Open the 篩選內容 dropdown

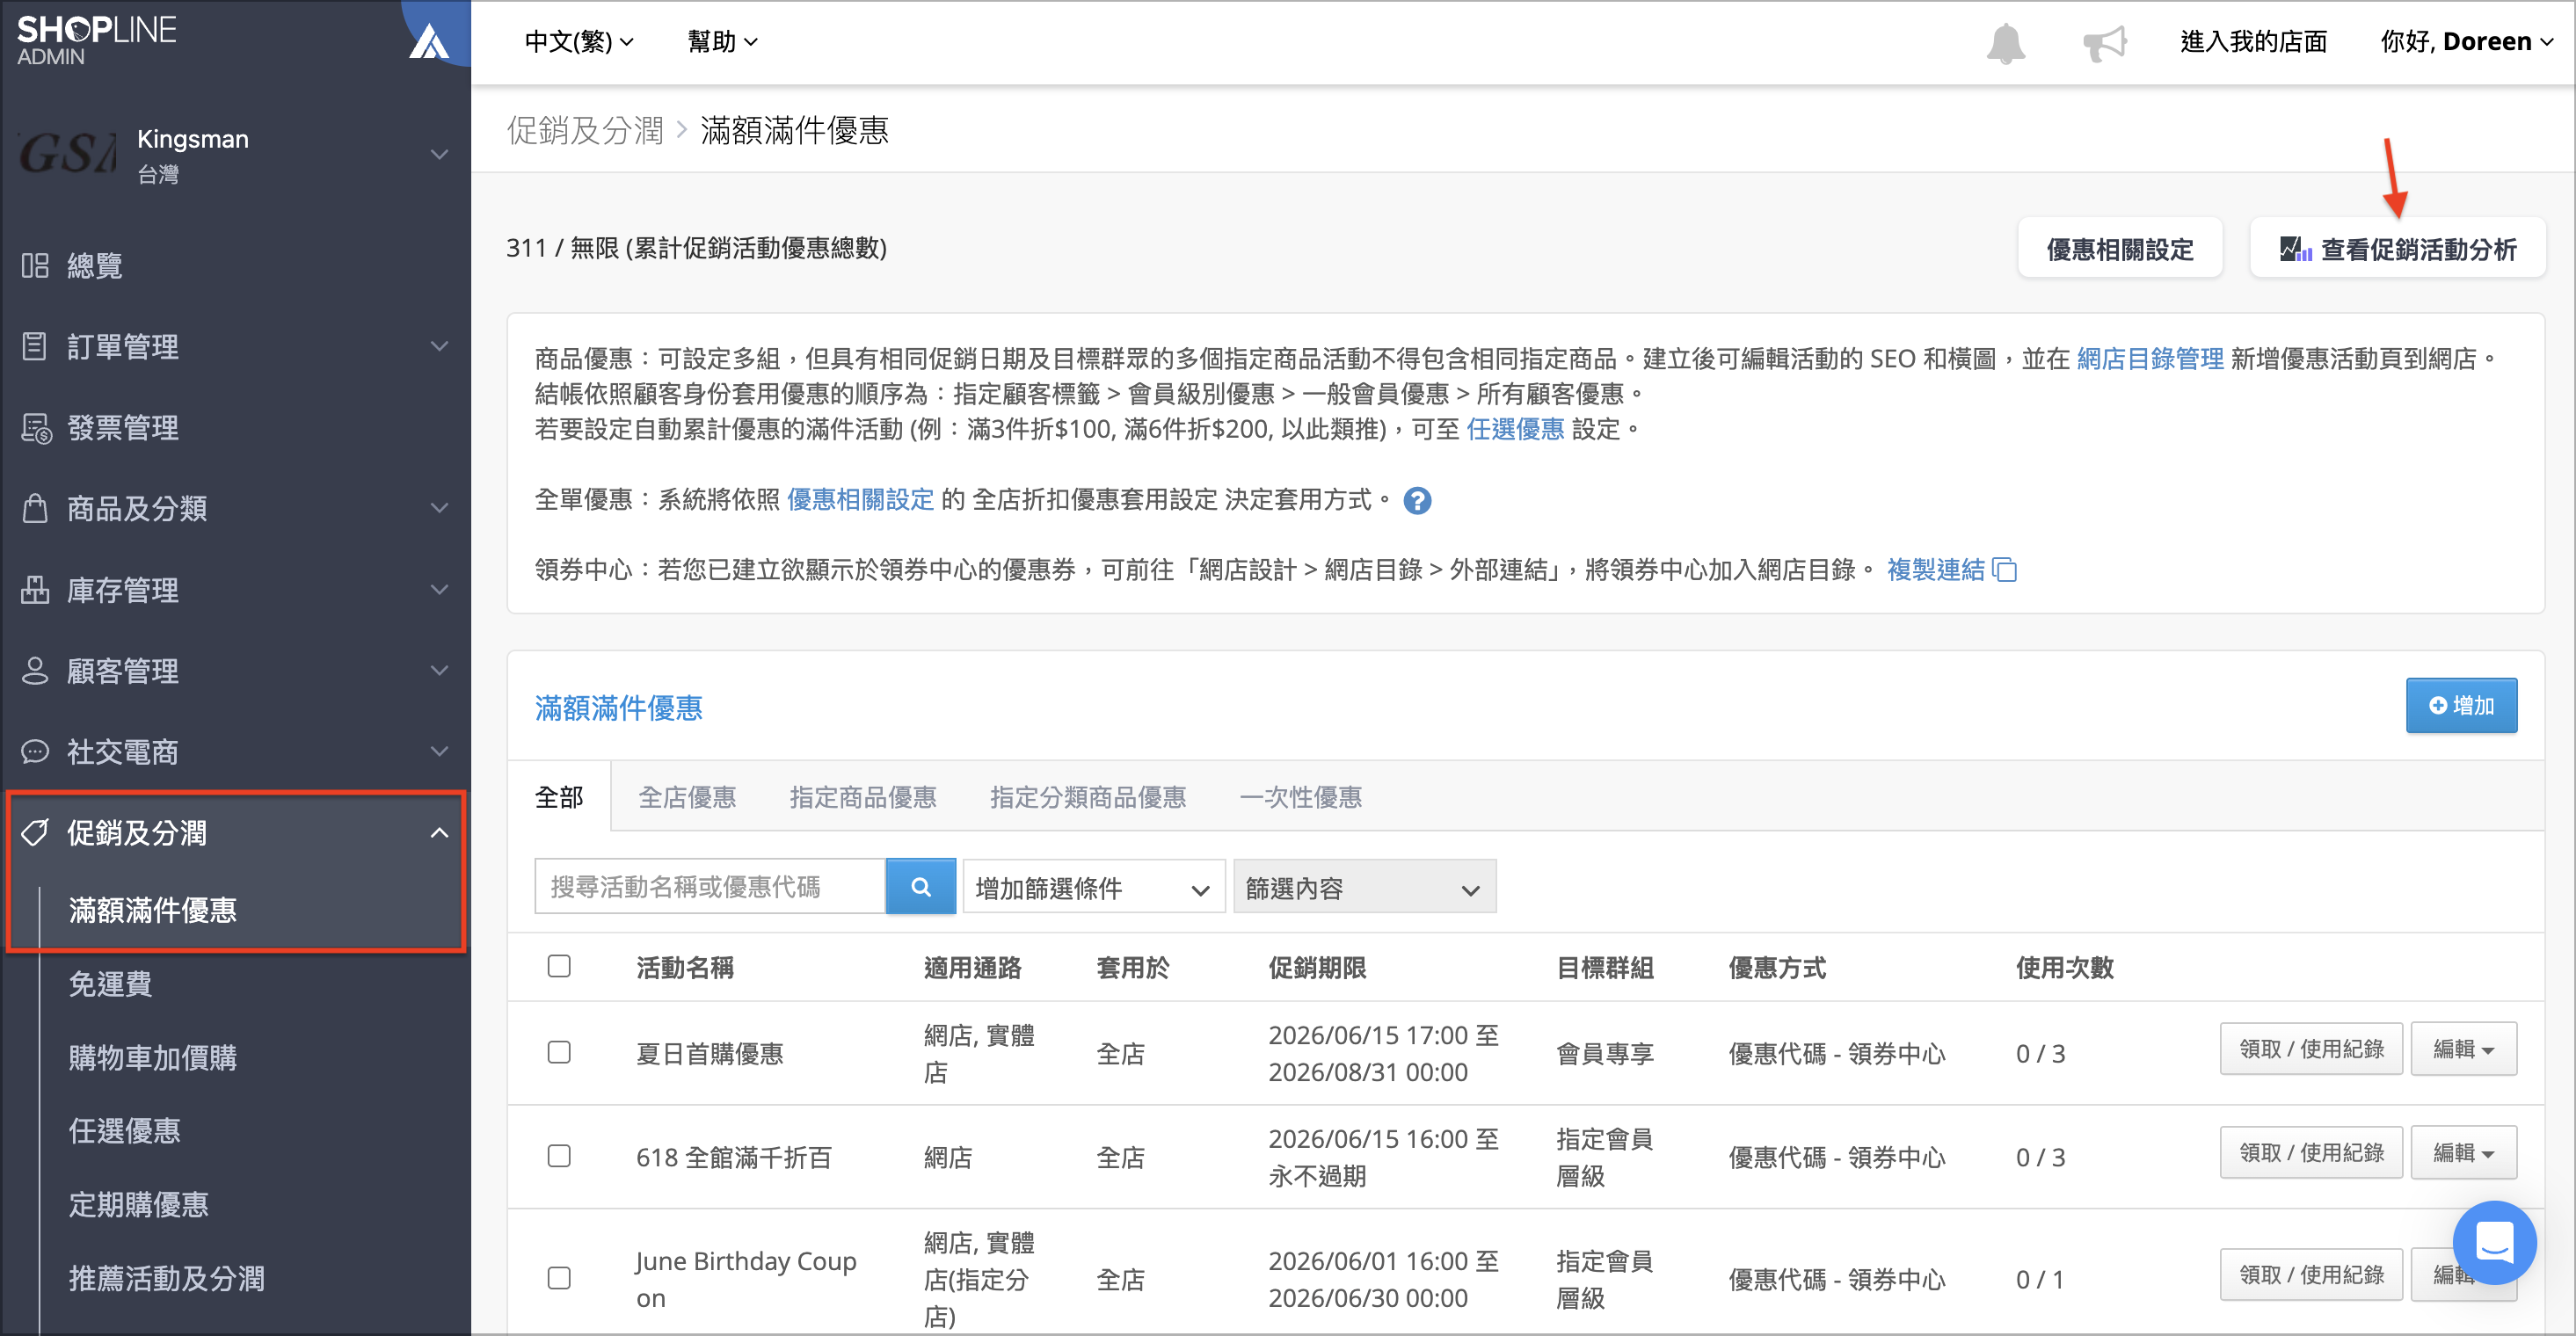tap(1364, 887)
